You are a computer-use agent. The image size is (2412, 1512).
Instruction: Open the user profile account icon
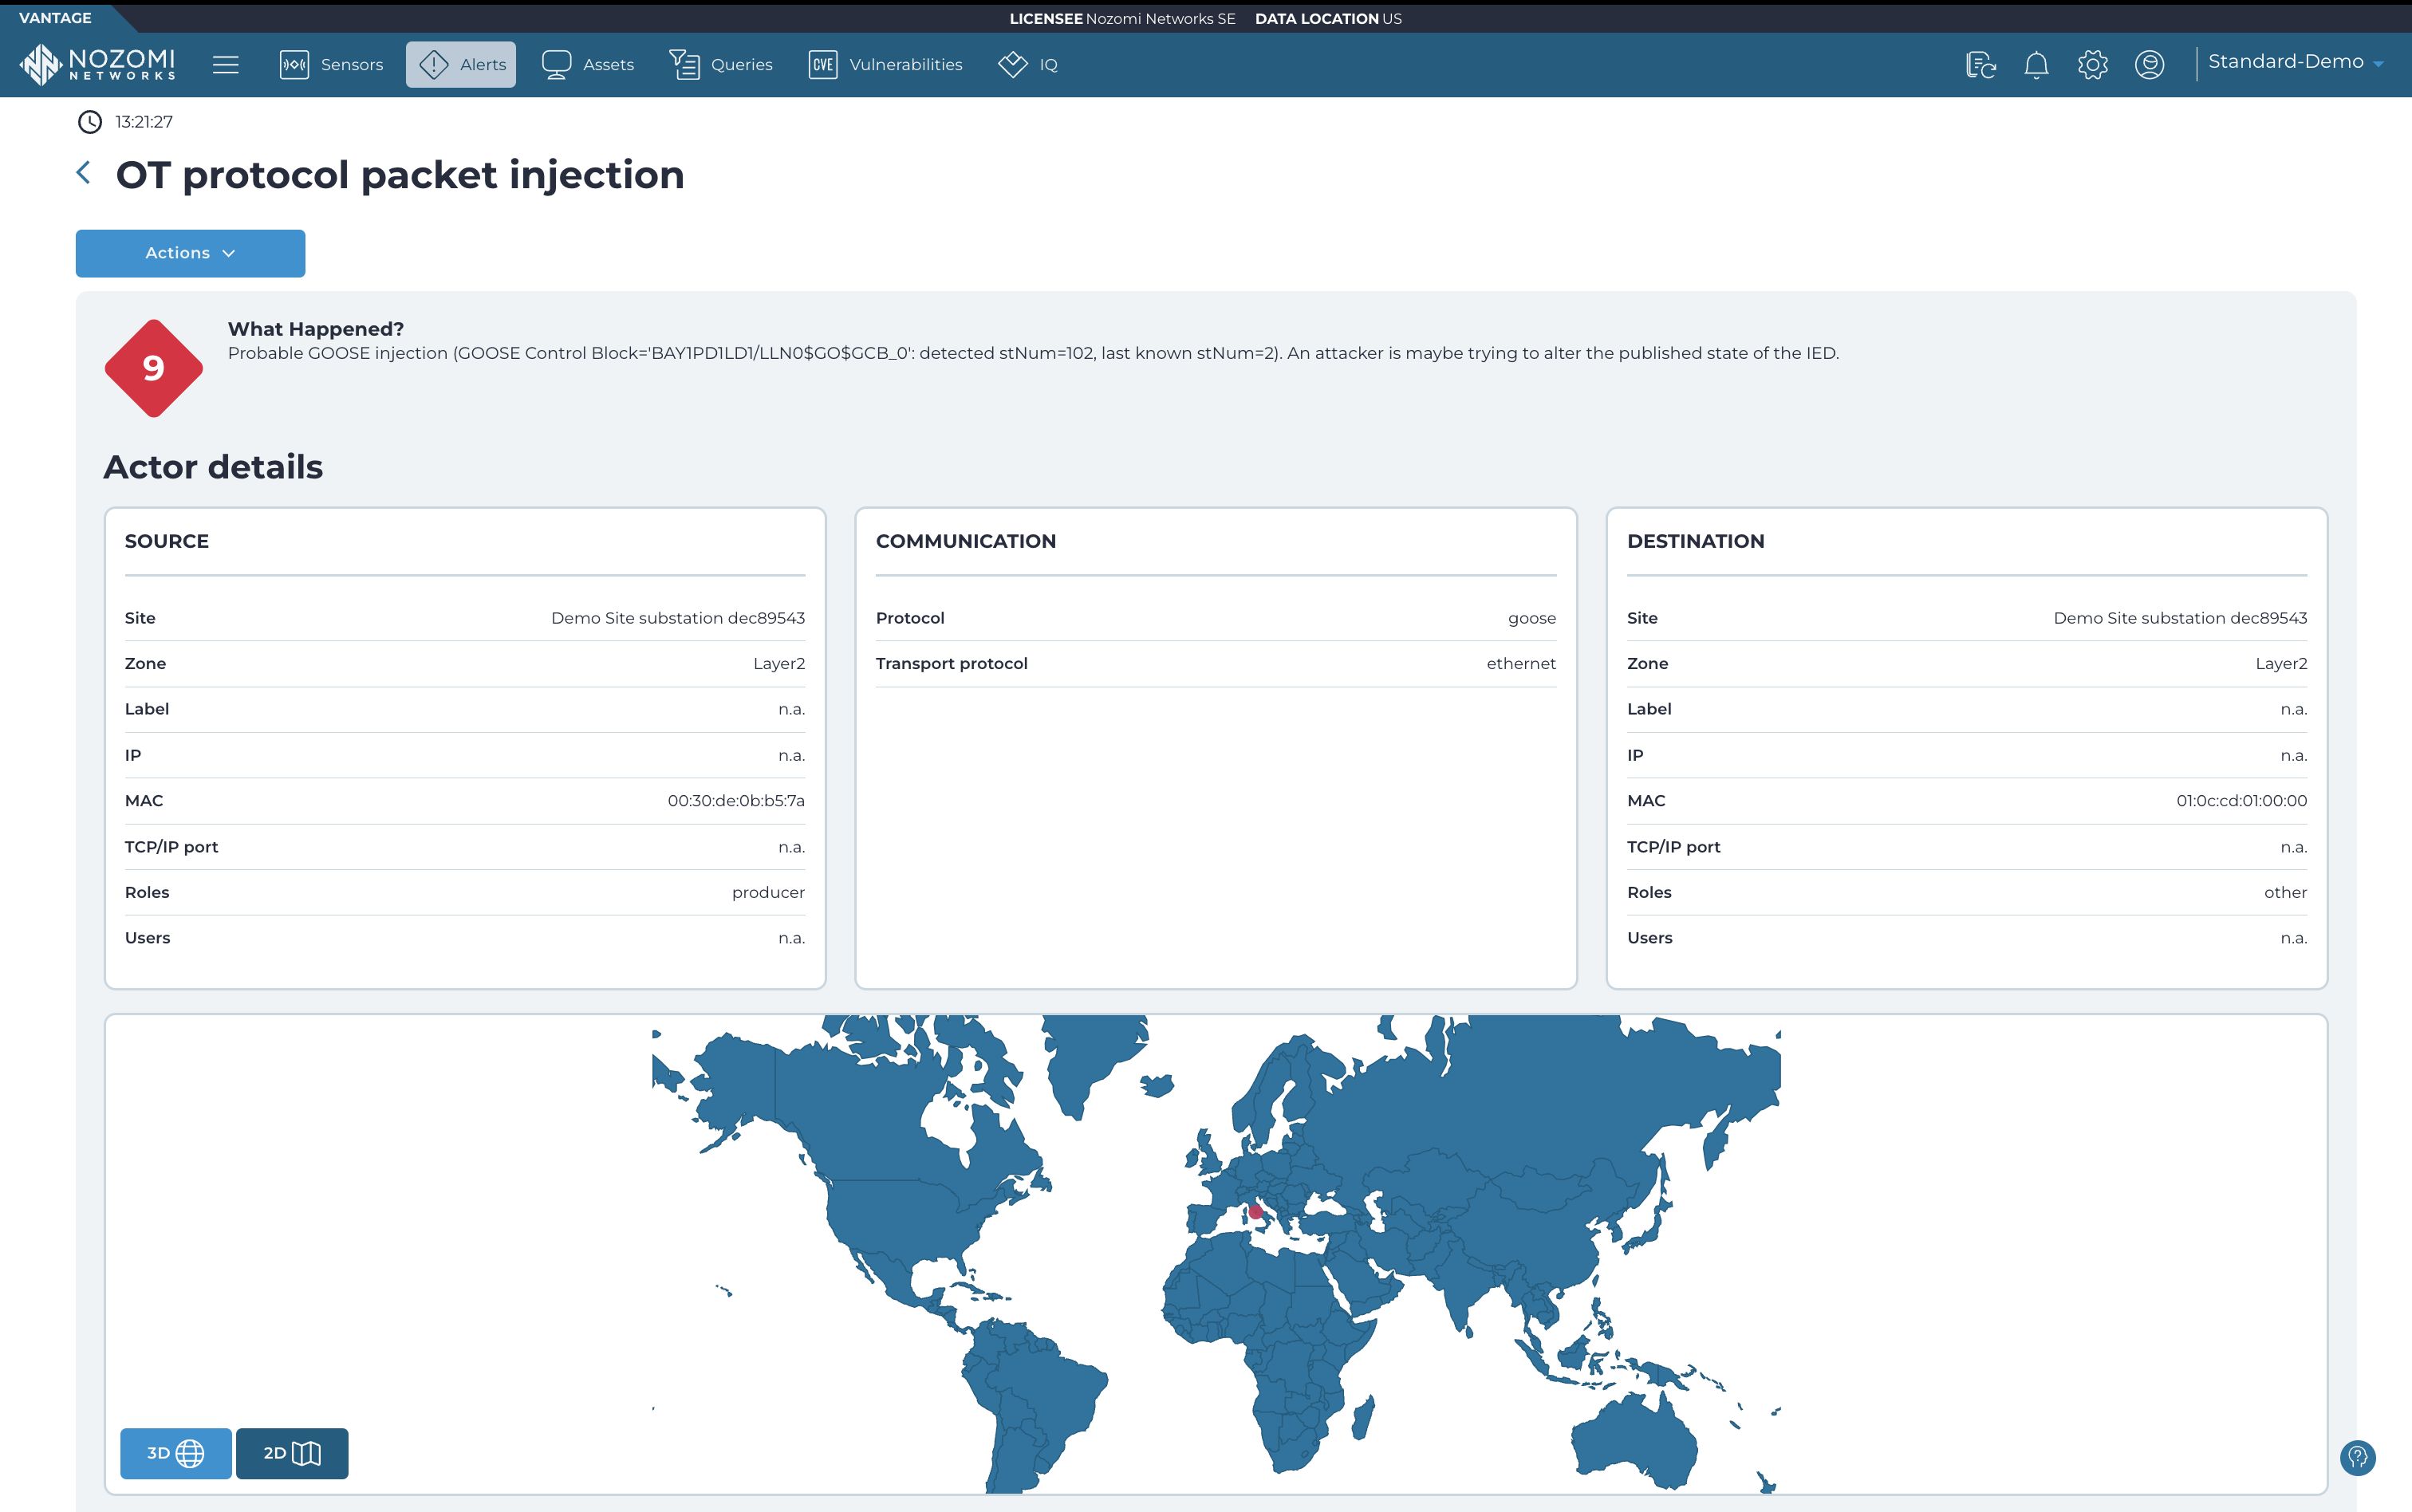tap(2148, 64)
